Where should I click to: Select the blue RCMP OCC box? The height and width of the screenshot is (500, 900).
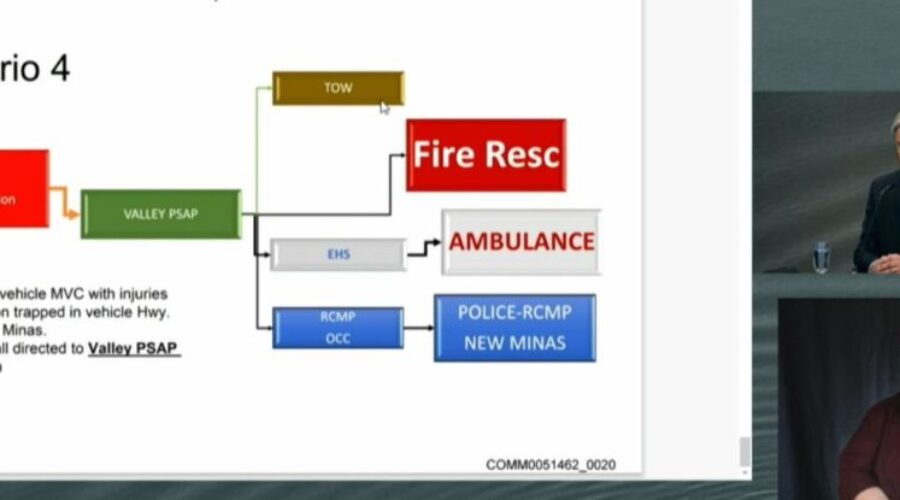click(x=338, y=328)
